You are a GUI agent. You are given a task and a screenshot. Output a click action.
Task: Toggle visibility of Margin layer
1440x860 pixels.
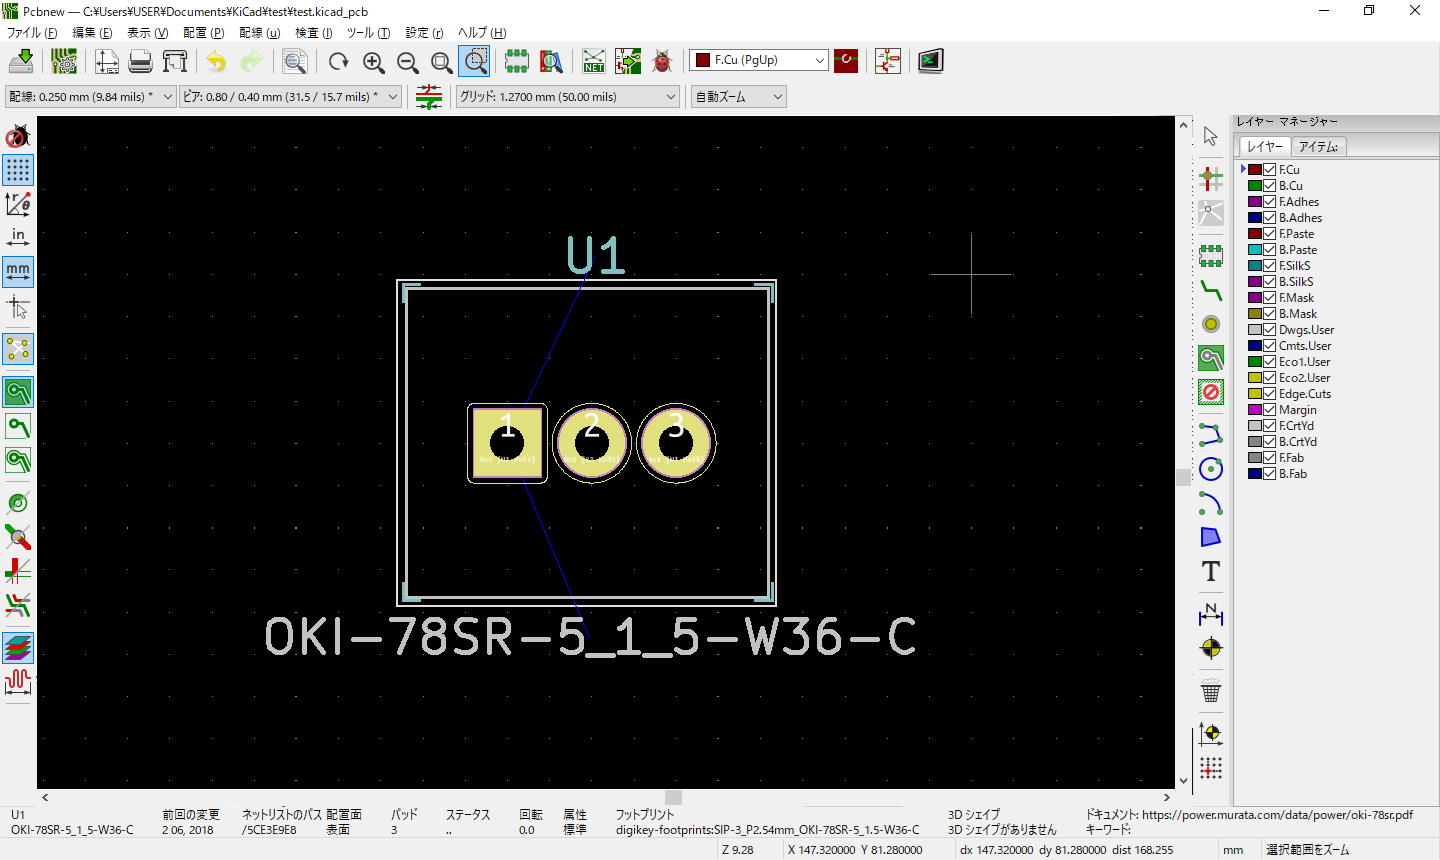click(1270, 410)
